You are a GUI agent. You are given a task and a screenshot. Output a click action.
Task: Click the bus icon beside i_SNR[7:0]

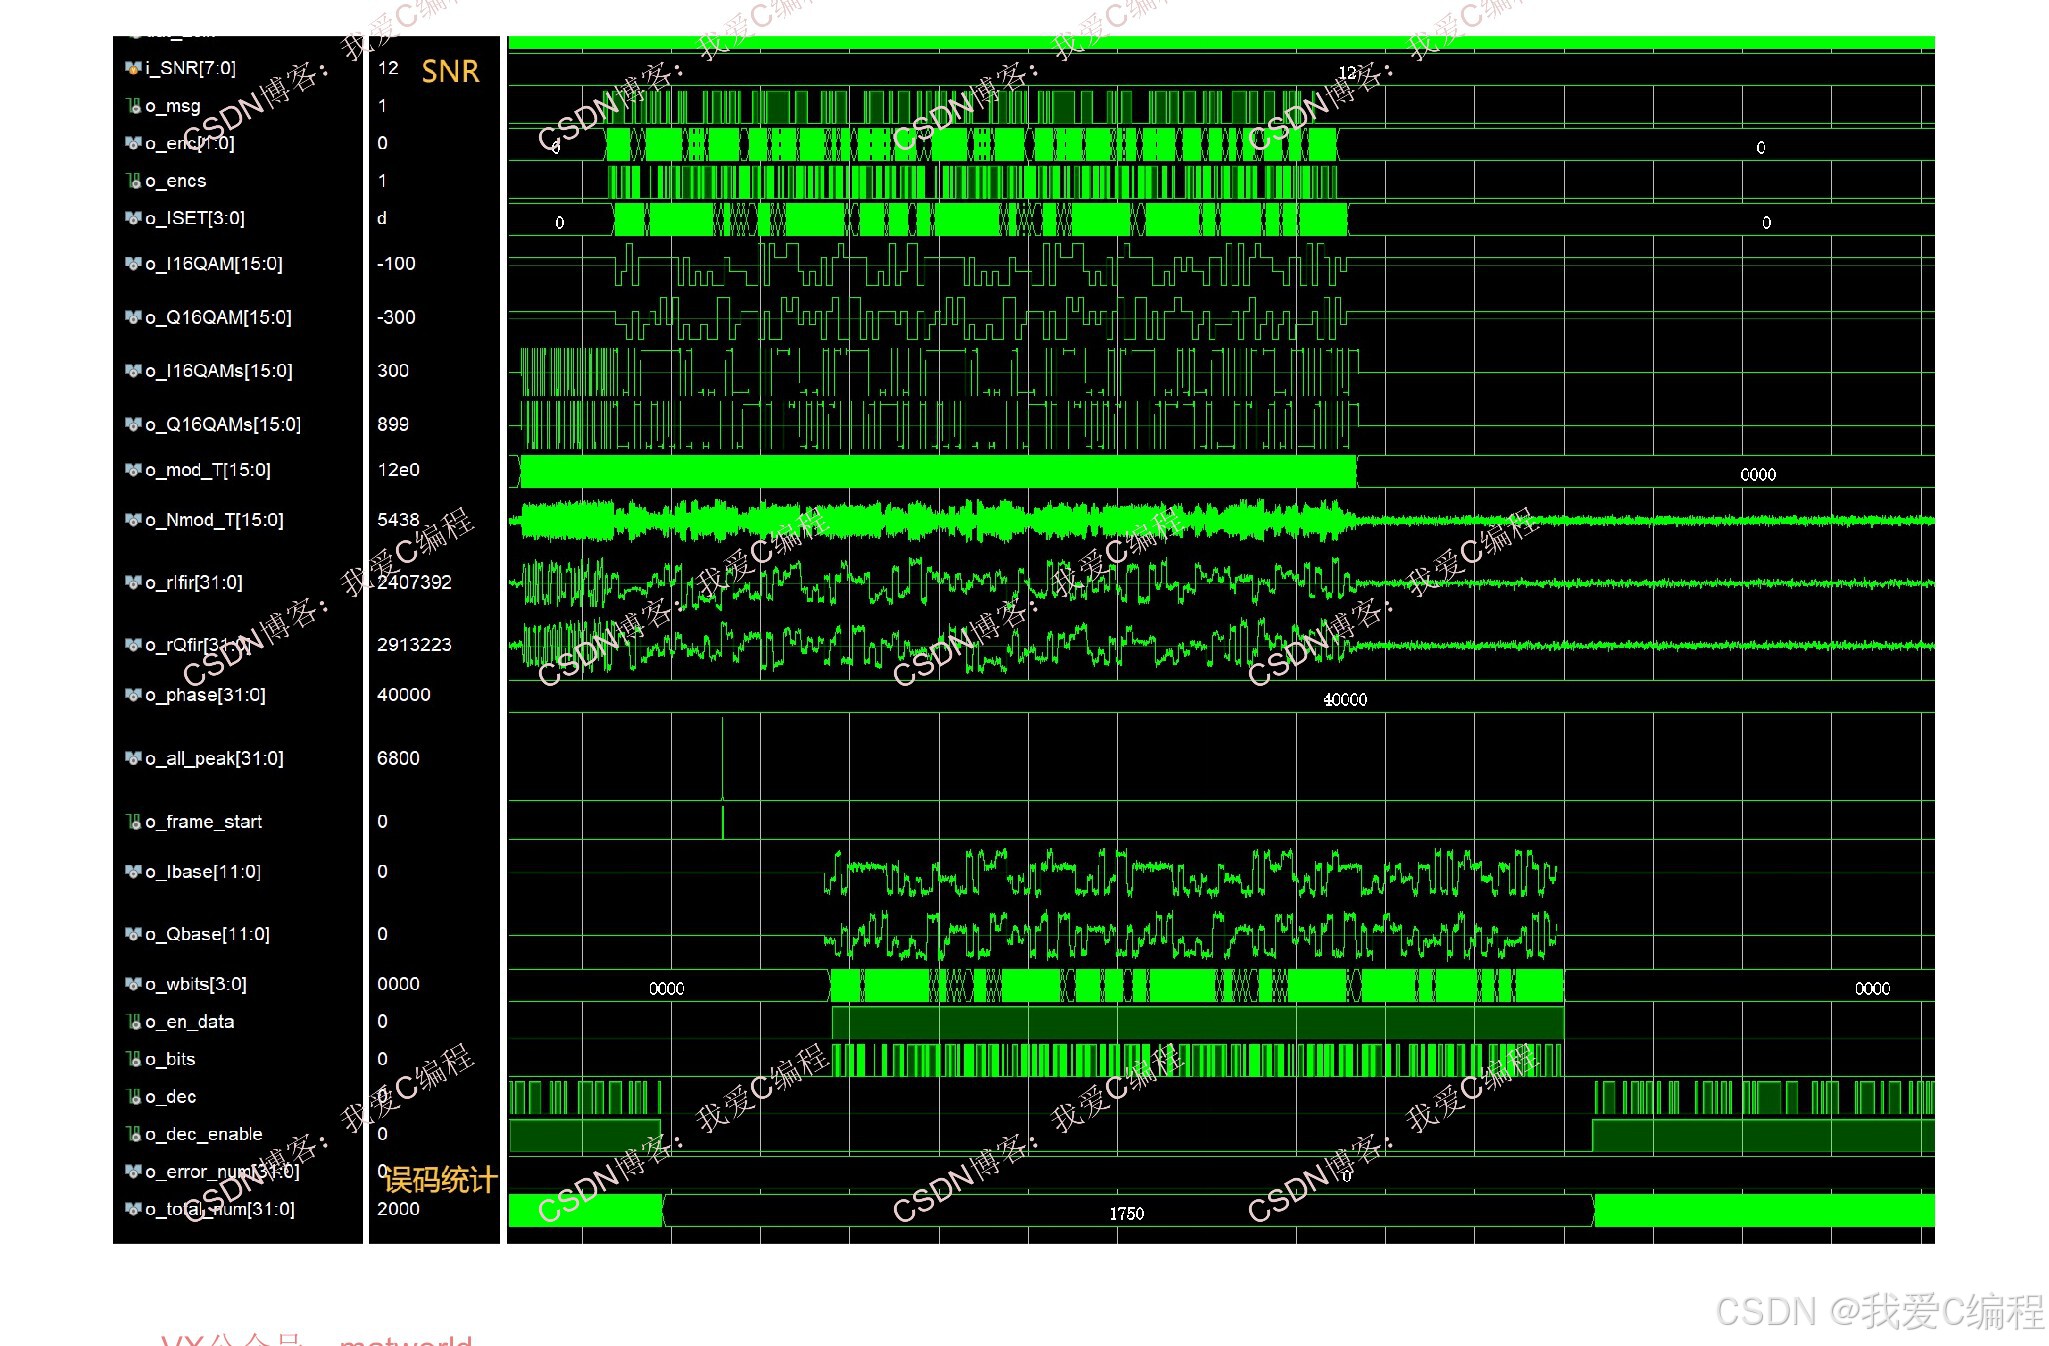click(133, 68)
